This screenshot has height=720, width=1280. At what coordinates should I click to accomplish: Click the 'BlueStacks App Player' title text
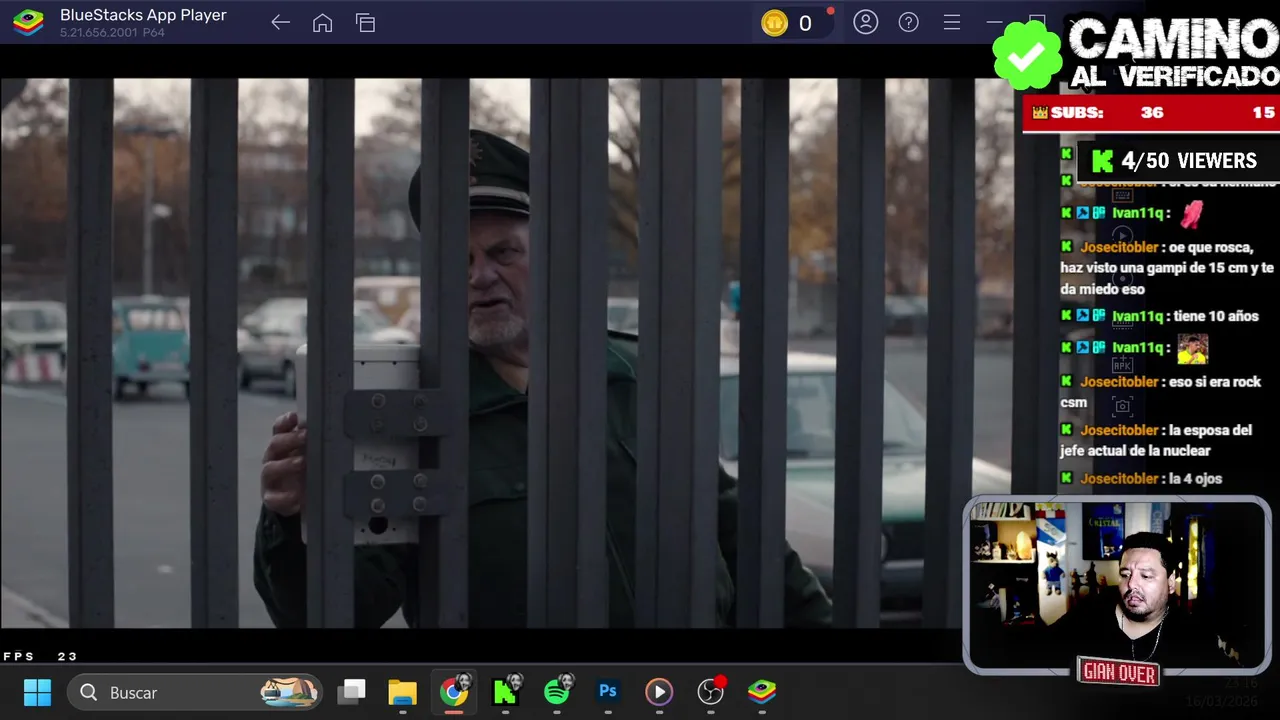pos(143,15)
